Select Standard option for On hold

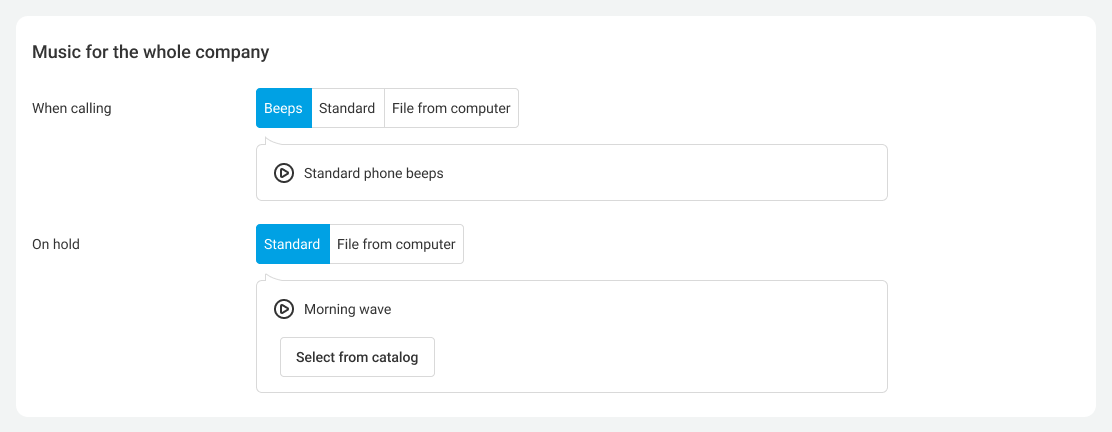click(x=292, y=244)
